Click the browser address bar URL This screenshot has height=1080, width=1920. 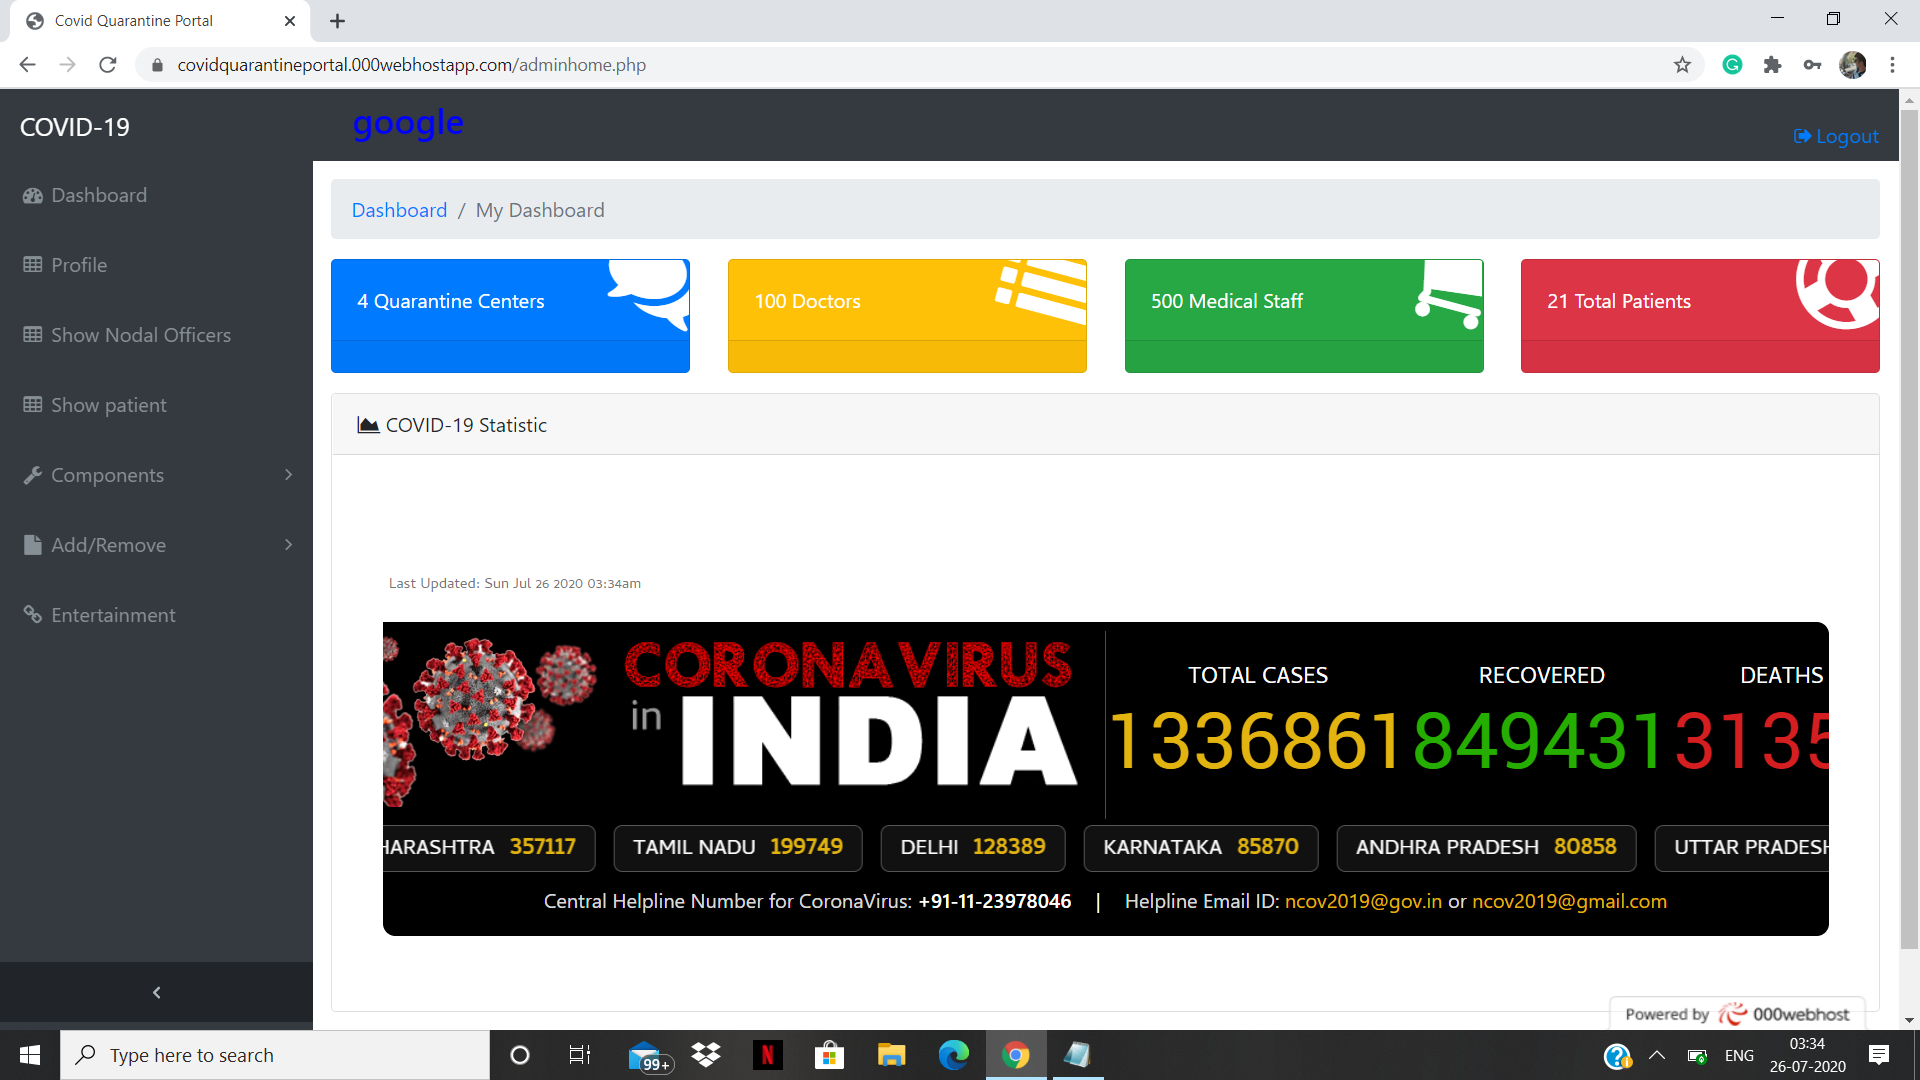[x=411, y=65]
